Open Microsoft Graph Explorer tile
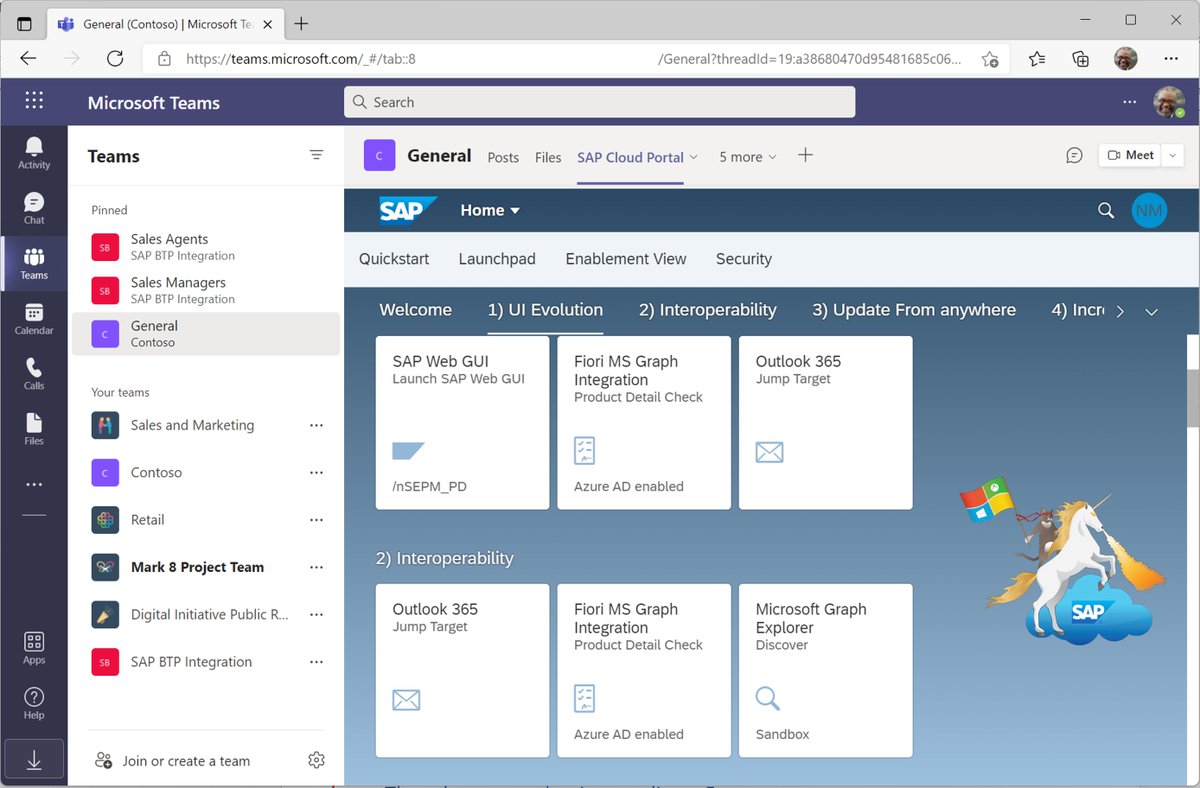 [x=825, y=671]
